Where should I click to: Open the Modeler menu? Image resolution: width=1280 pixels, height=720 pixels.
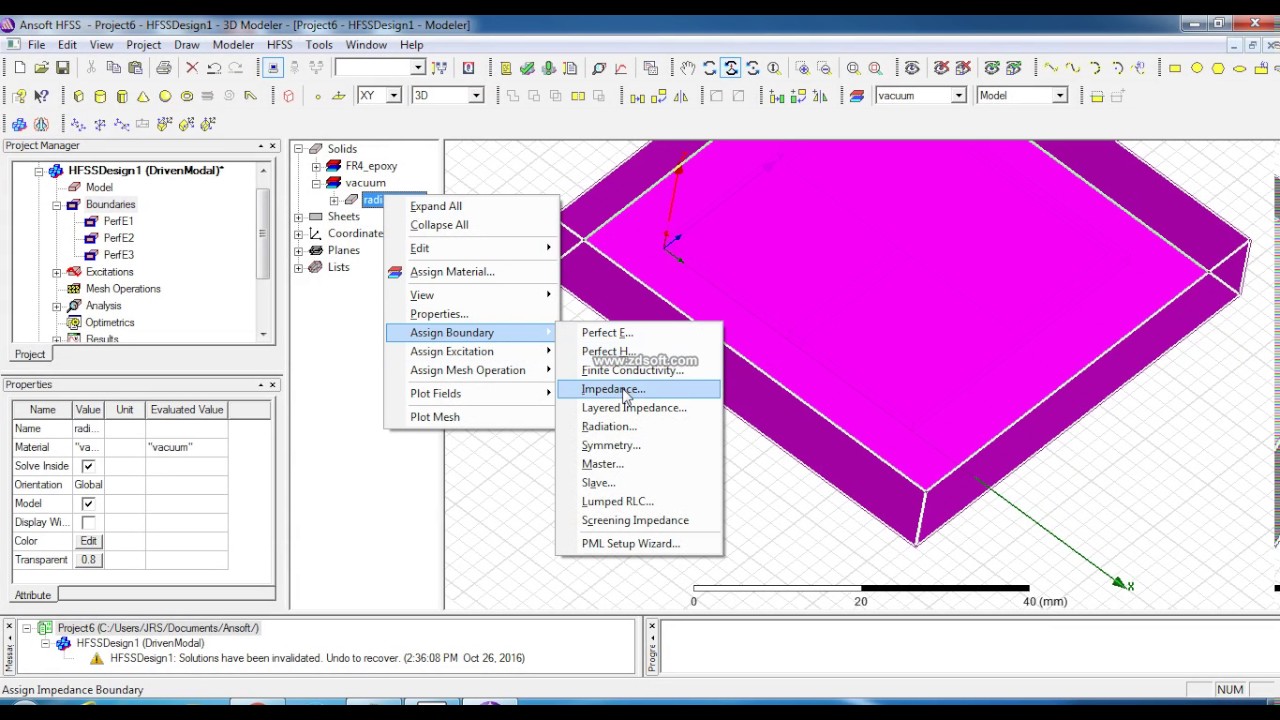(x=233, y=45)
